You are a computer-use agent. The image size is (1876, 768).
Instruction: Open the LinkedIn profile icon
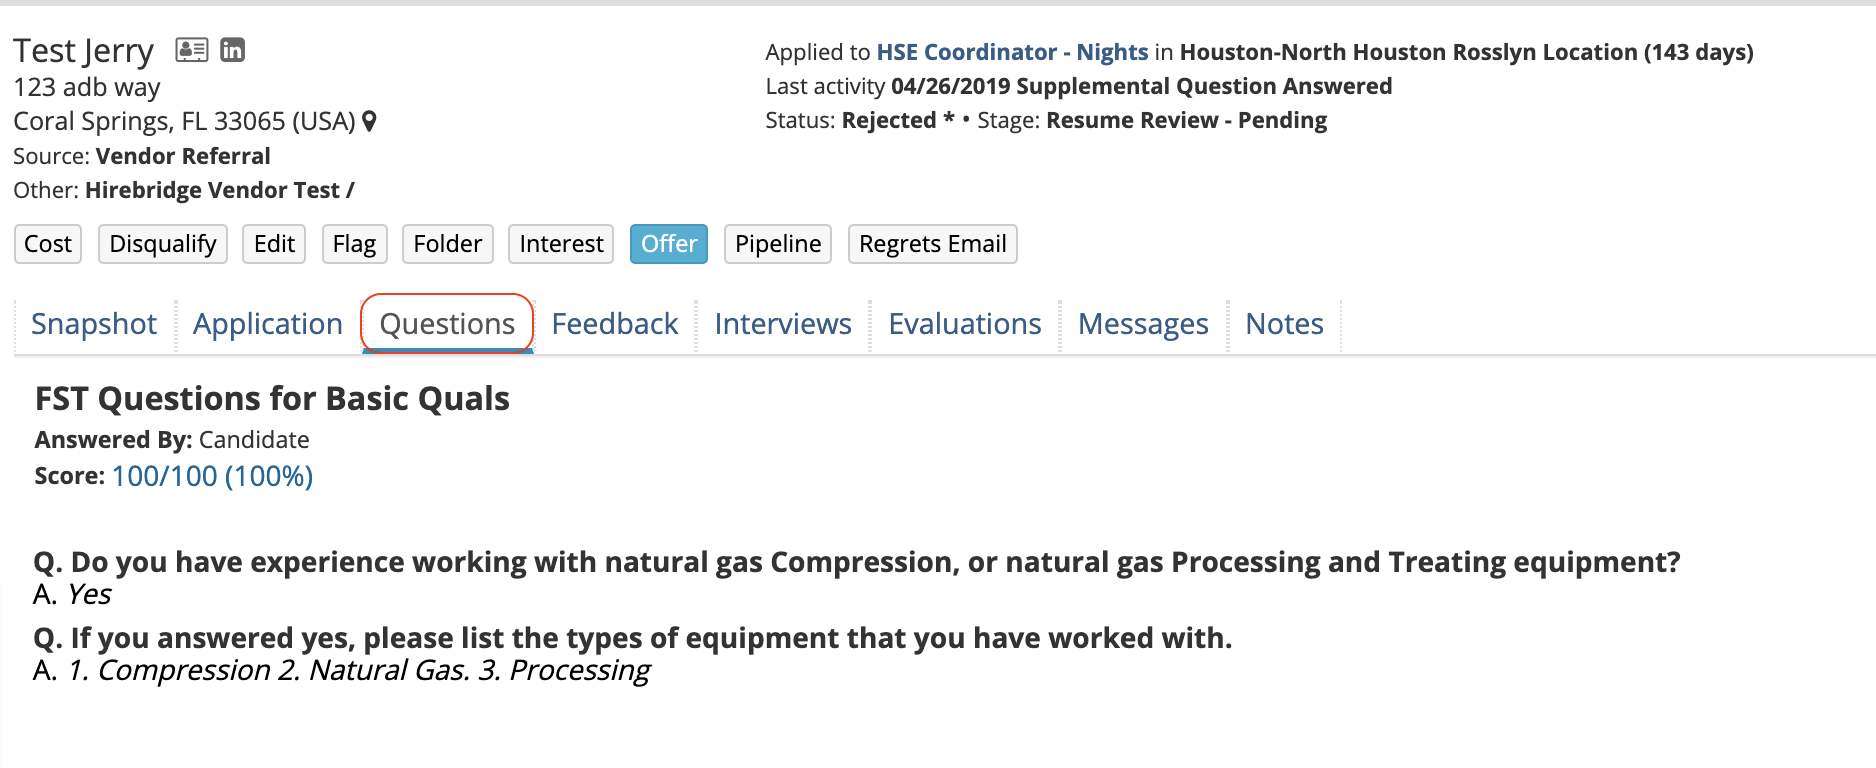(232, 50)
